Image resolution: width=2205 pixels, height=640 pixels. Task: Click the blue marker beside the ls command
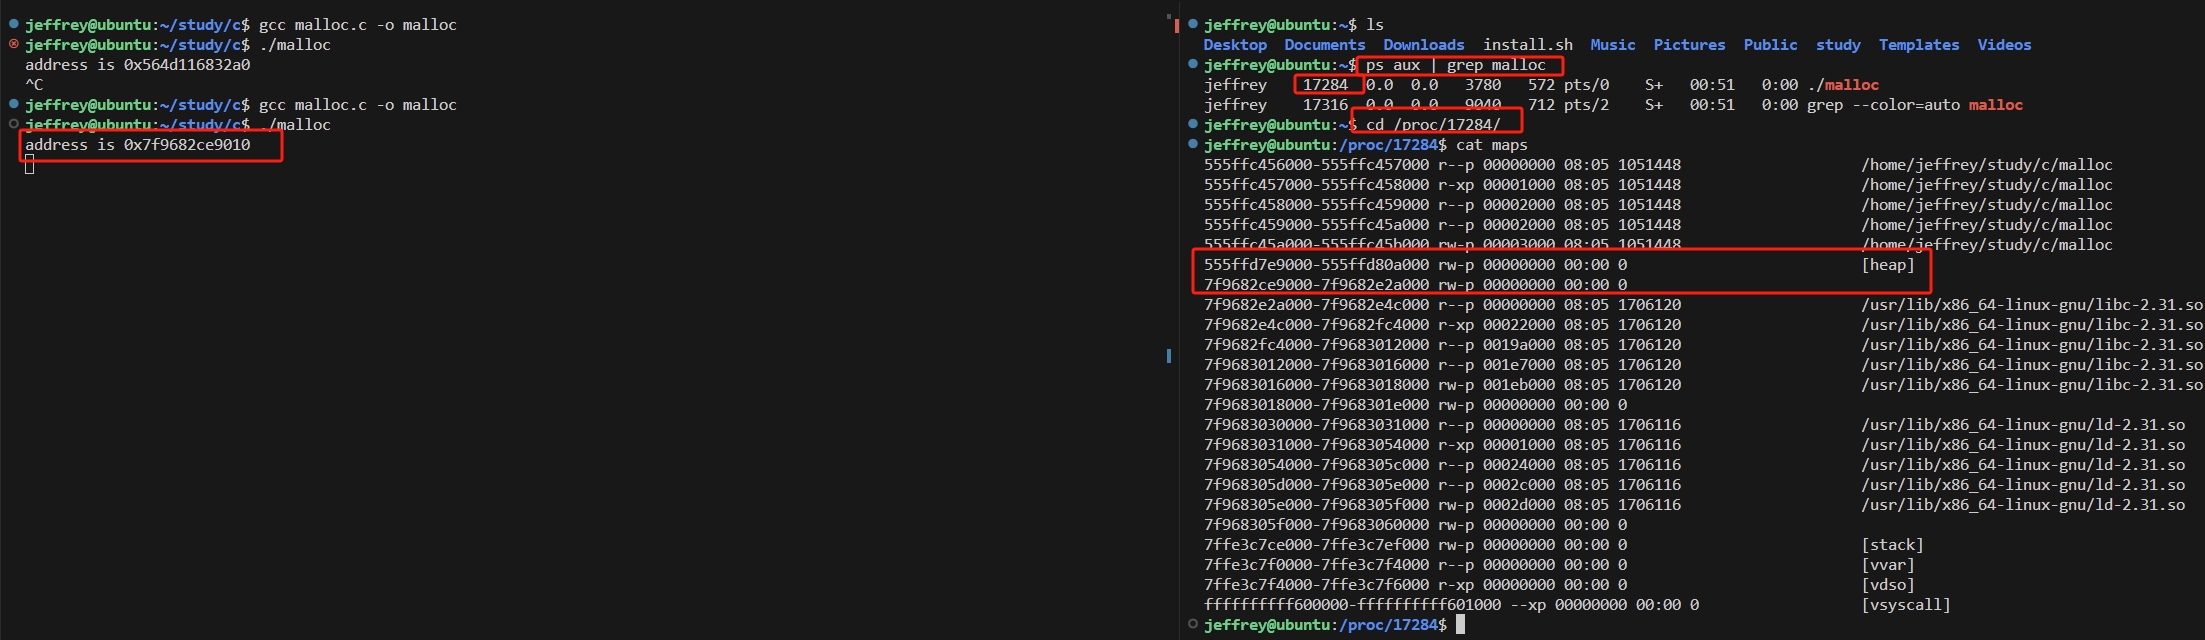point(1192,24)
